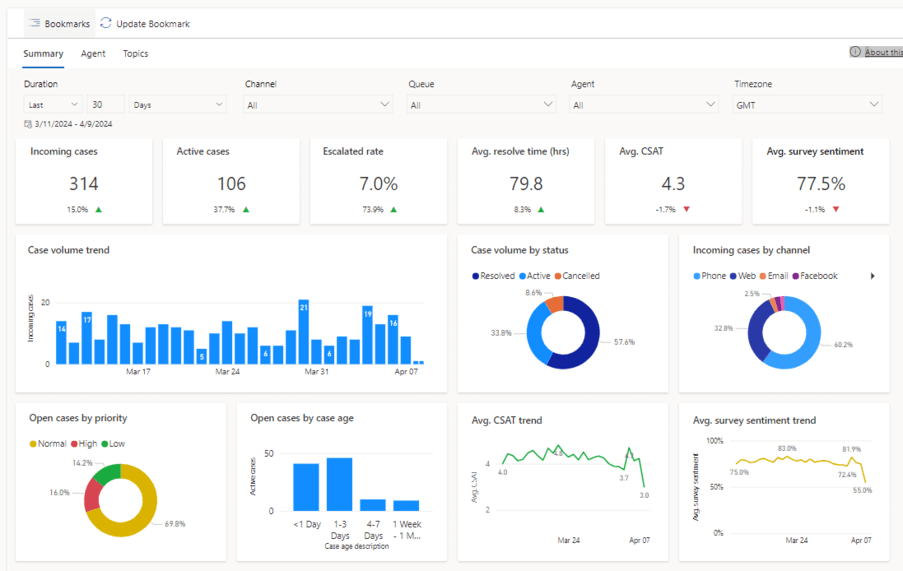Click the Update Bookmark refresh icon
The width and height of the screenshot is (903, 571).
tap(106, 23)
